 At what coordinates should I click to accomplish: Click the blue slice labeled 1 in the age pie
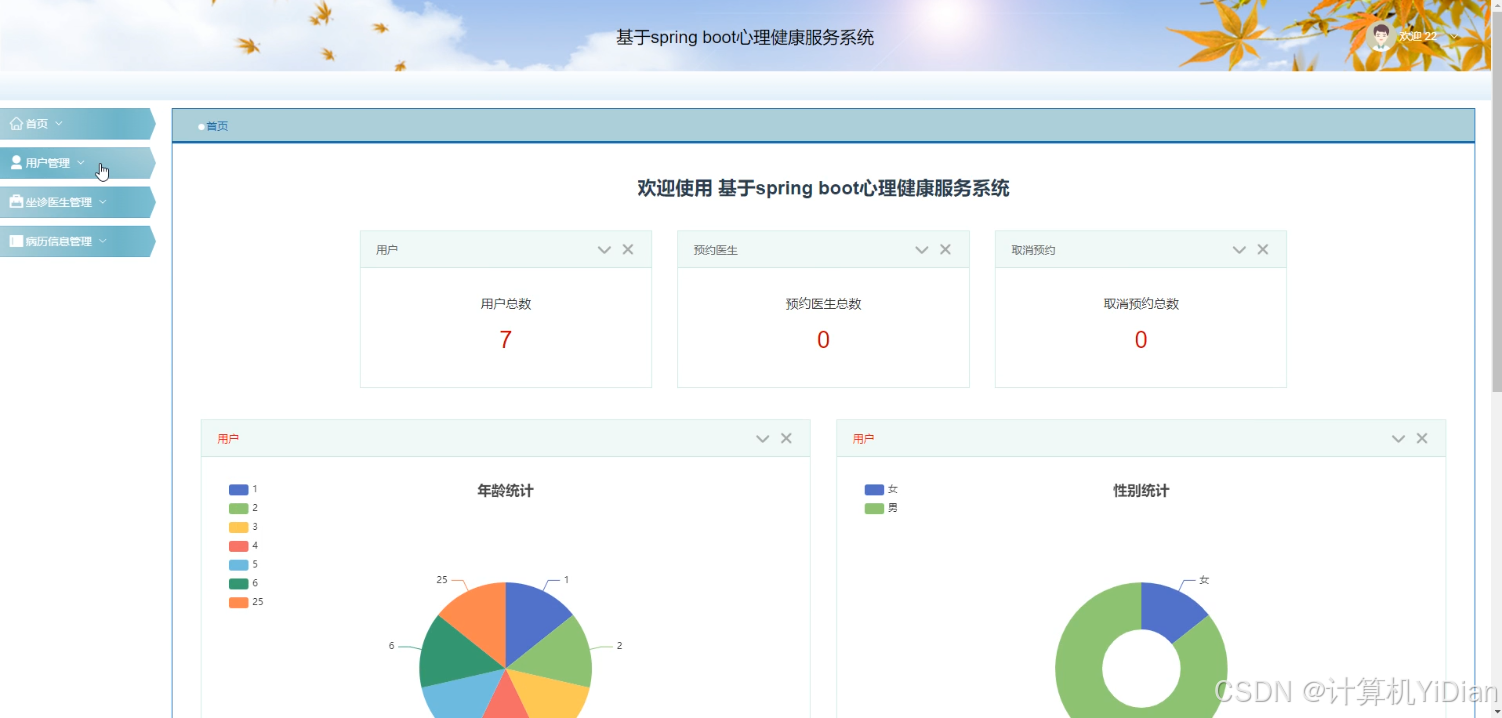[532, 616]
